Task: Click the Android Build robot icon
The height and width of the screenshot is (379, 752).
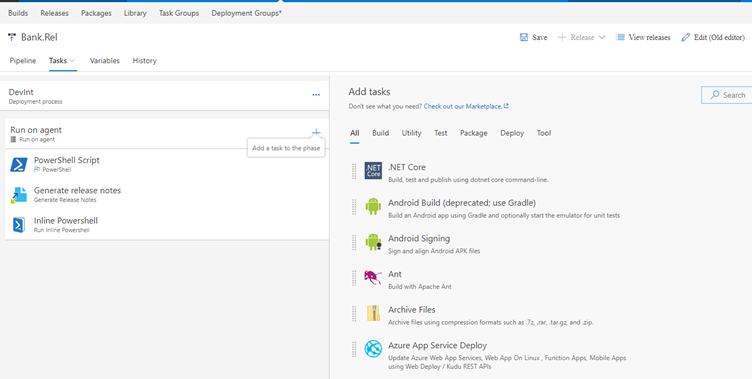Action: click(373, 206)
